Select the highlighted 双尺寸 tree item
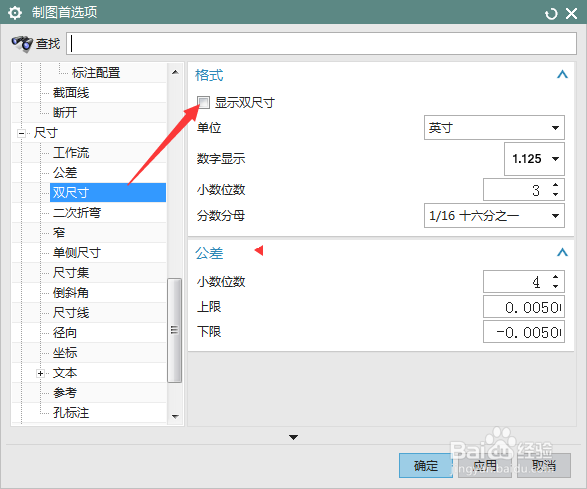The height and width of the screenshot is (489, 587). point(108,192)
